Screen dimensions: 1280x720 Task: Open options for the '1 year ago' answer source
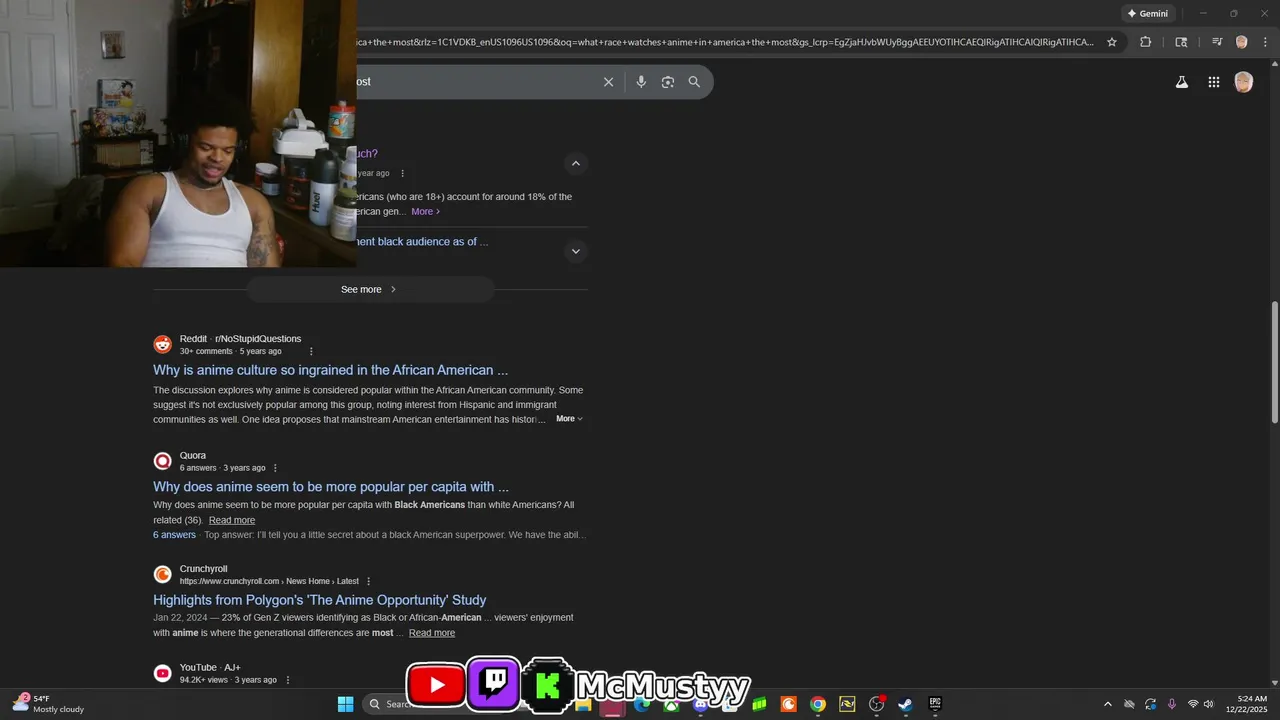pyautogui.click(x=403, y=173)
